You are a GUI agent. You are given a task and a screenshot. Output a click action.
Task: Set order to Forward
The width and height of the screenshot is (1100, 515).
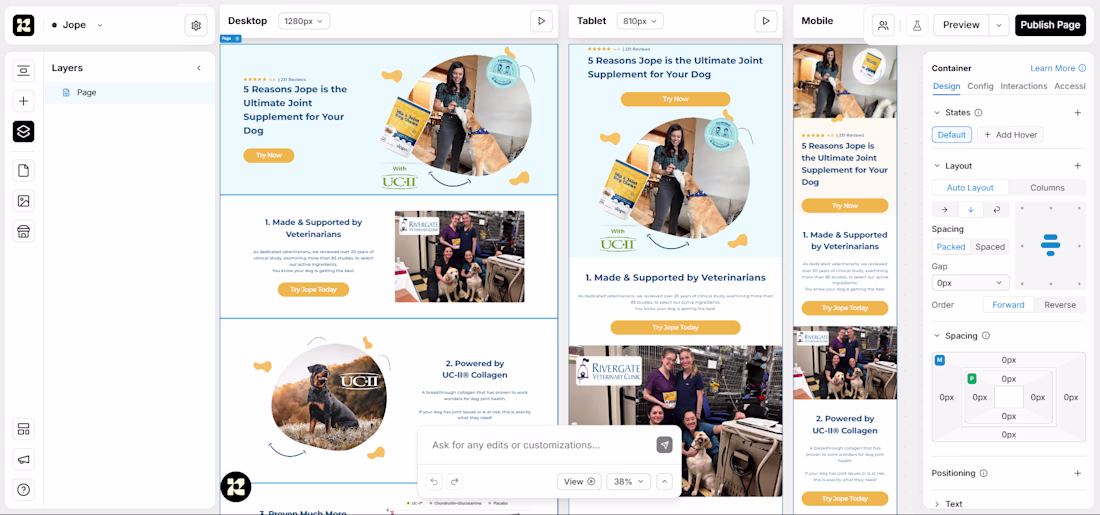(x=1009, y=305)
